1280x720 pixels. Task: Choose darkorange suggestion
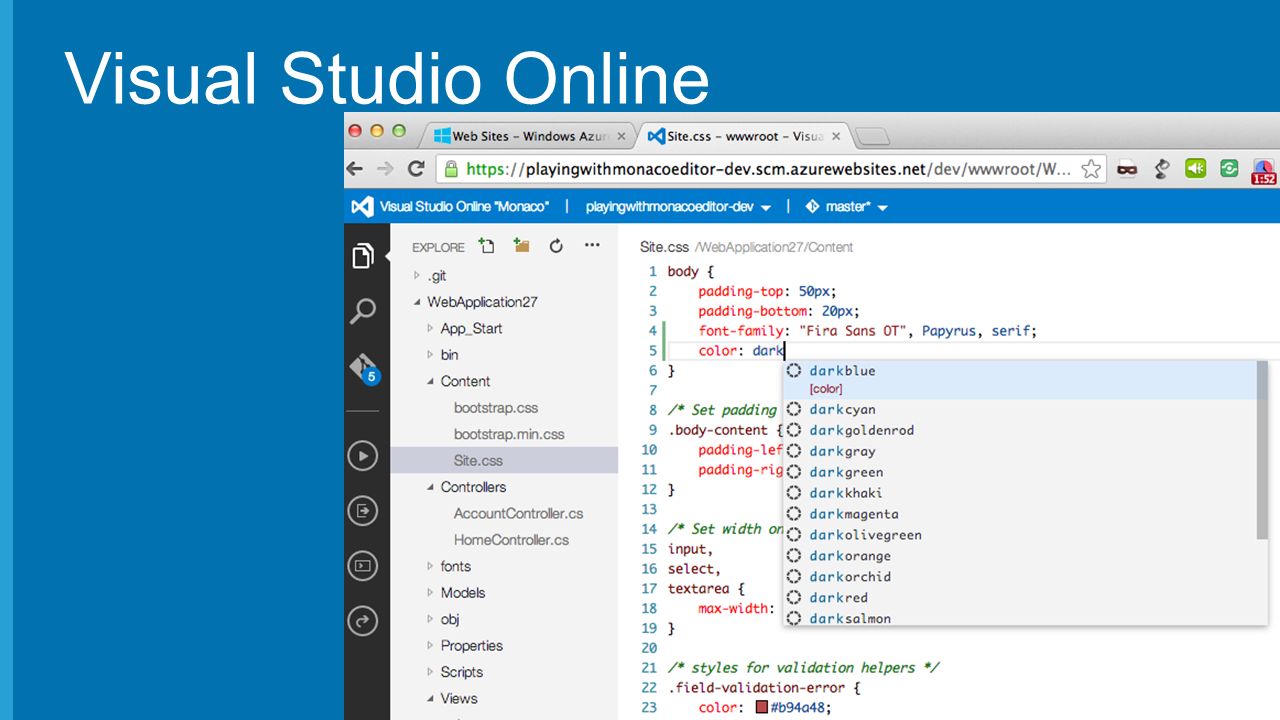coord(1019,556)
